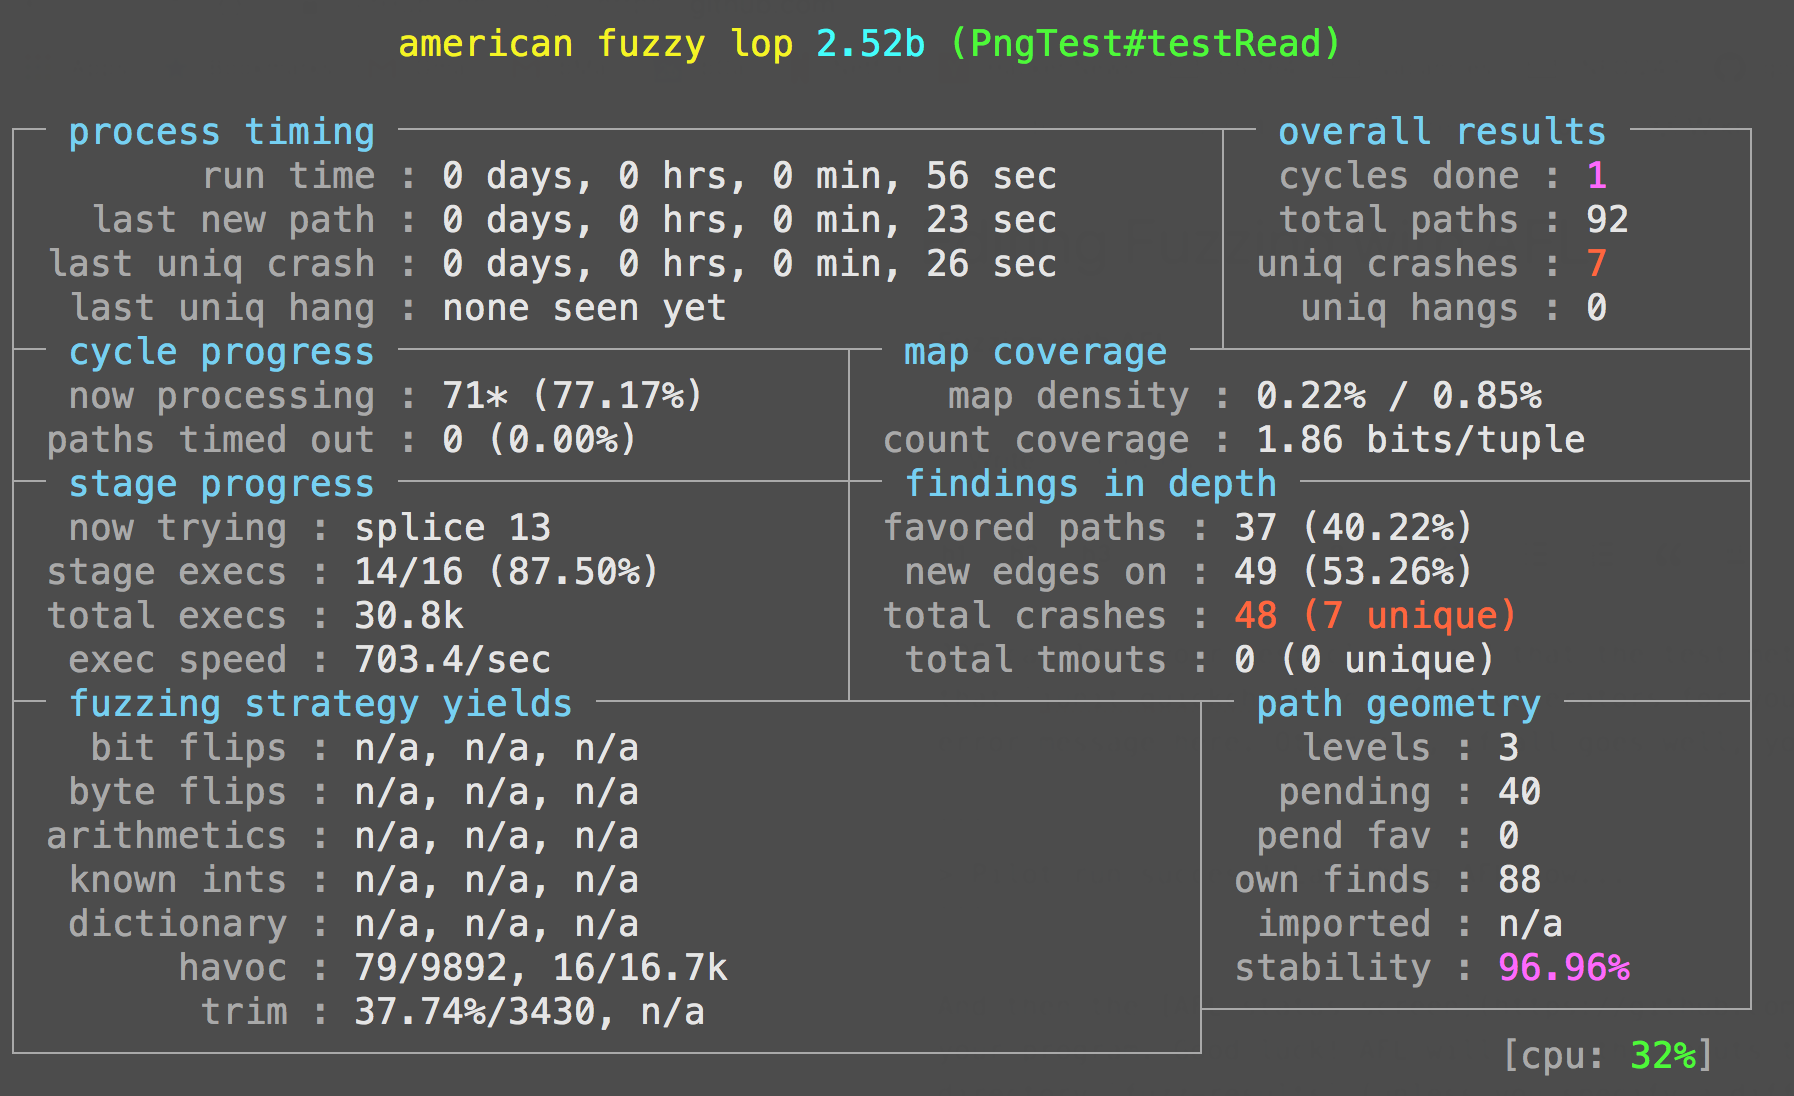Click the 'overall results' section header
Screen dimensions: 1794x1096
click(1442, 132)
